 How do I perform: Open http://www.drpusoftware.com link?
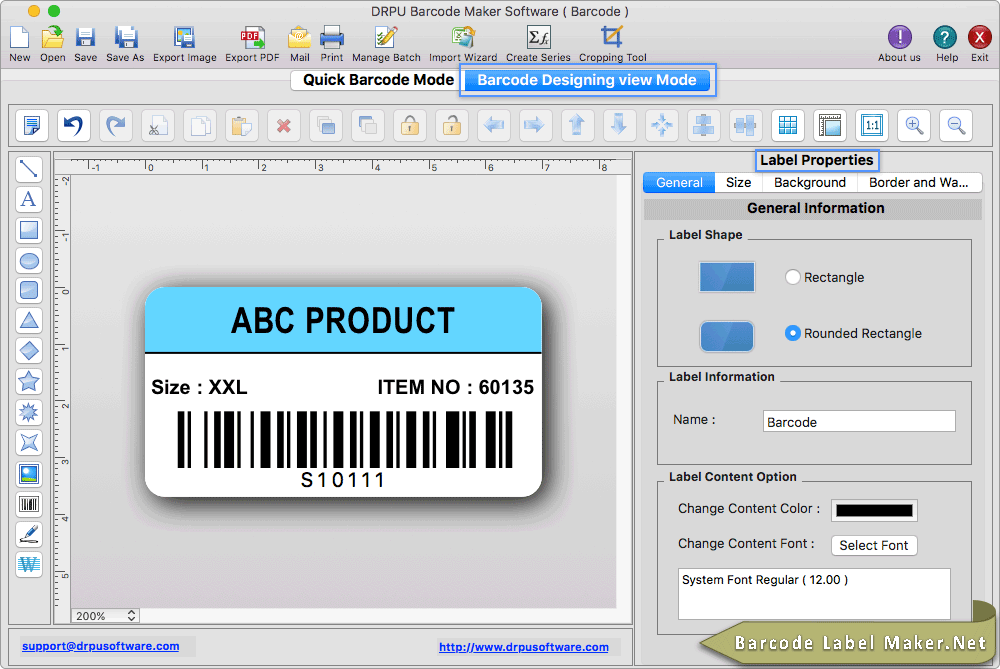pyautogui.click(x=524, y=647)
